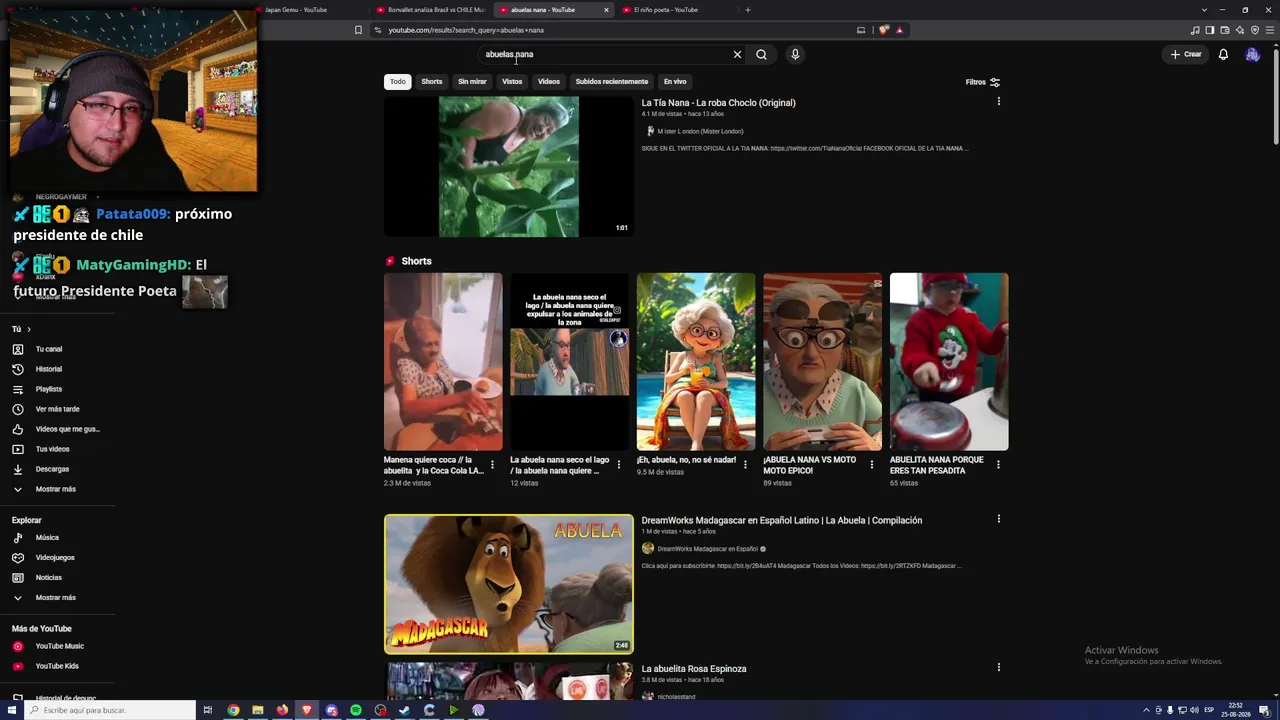Open options for La abuela nana seco el lago short
Image resolution: width=1280 pixels, height=720 pixels.
pos(618,465)
